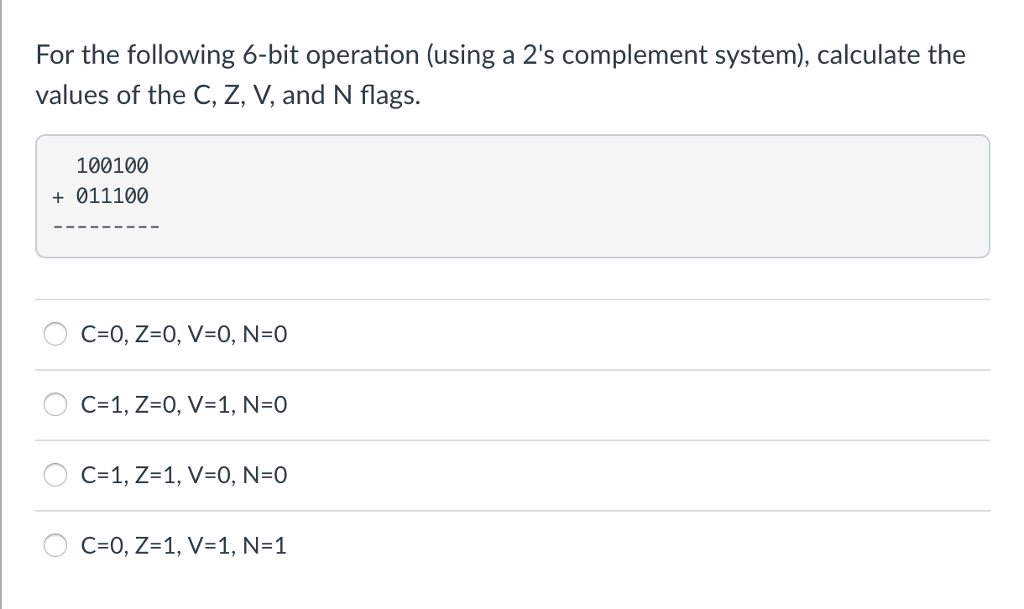1024x609 pixels.
Task: Click the answer label text 'C=1, Z=1, V=0, N=0'
Action: coord(184,476)
